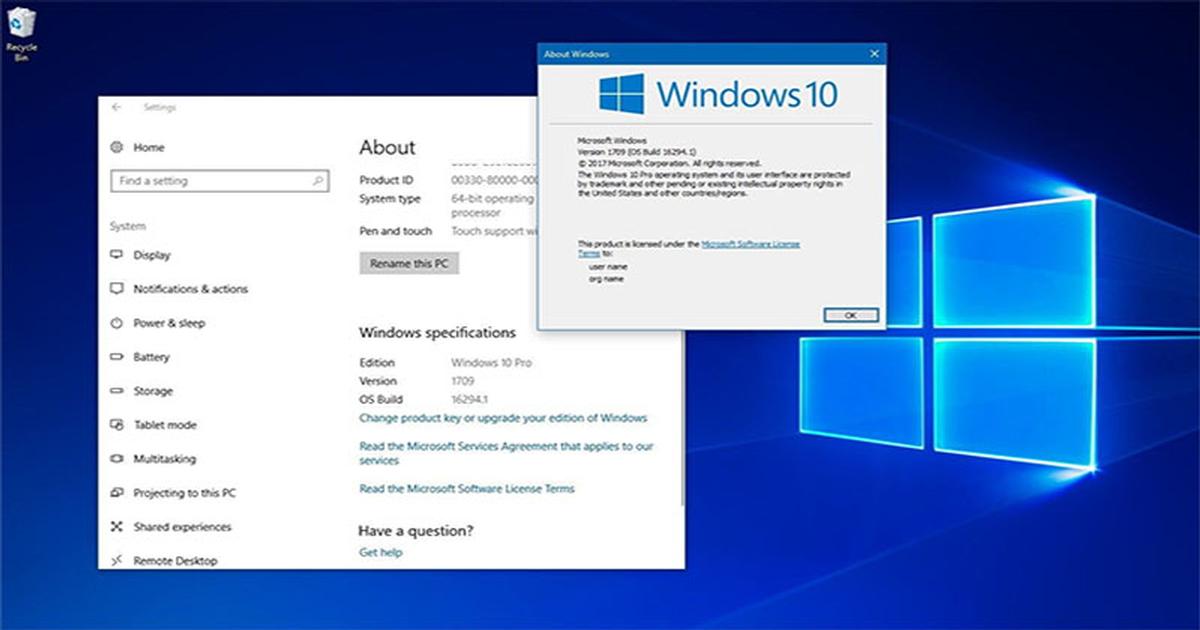This screenshot has height=630, width=1200.
Task: Click the Windows specifications heading
Action: click(437, 332)
